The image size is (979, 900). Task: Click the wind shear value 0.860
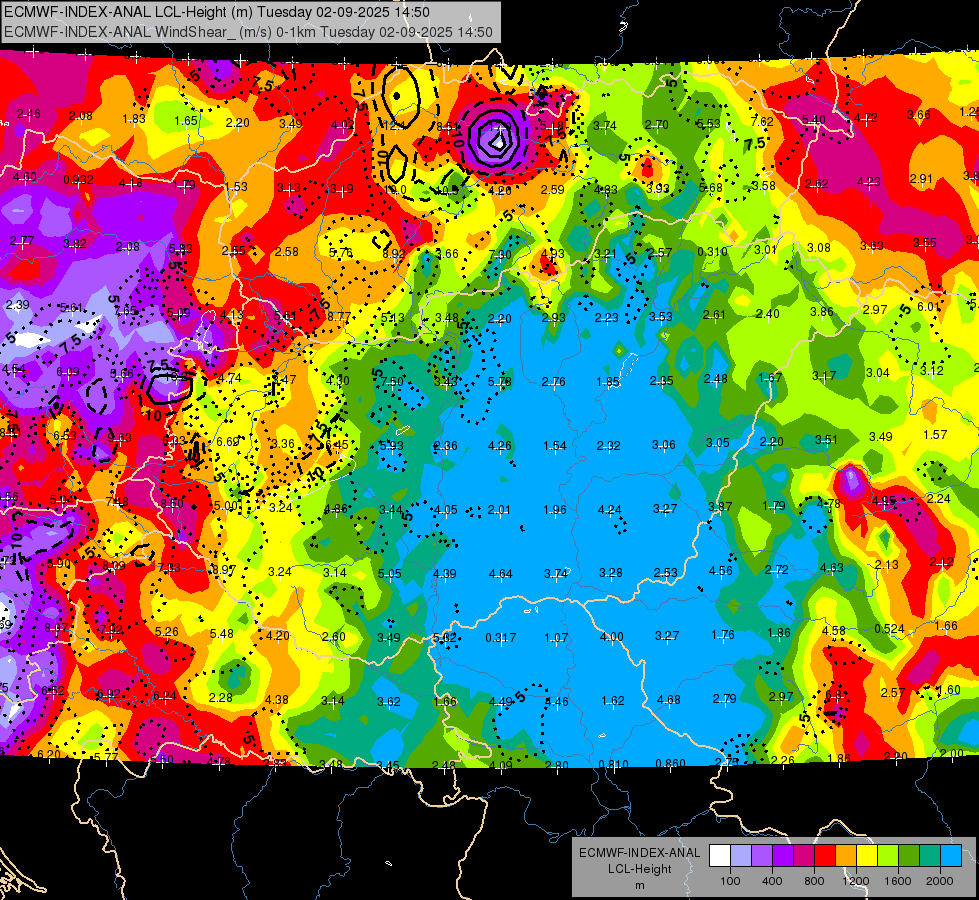pos(671,763)
